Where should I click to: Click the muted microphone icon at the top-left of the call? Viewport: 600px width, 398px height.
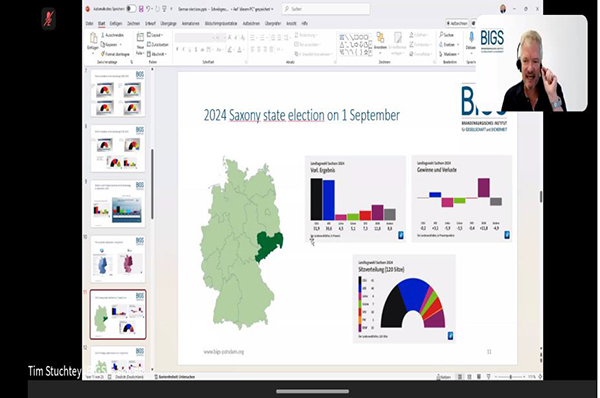[49, 19]
